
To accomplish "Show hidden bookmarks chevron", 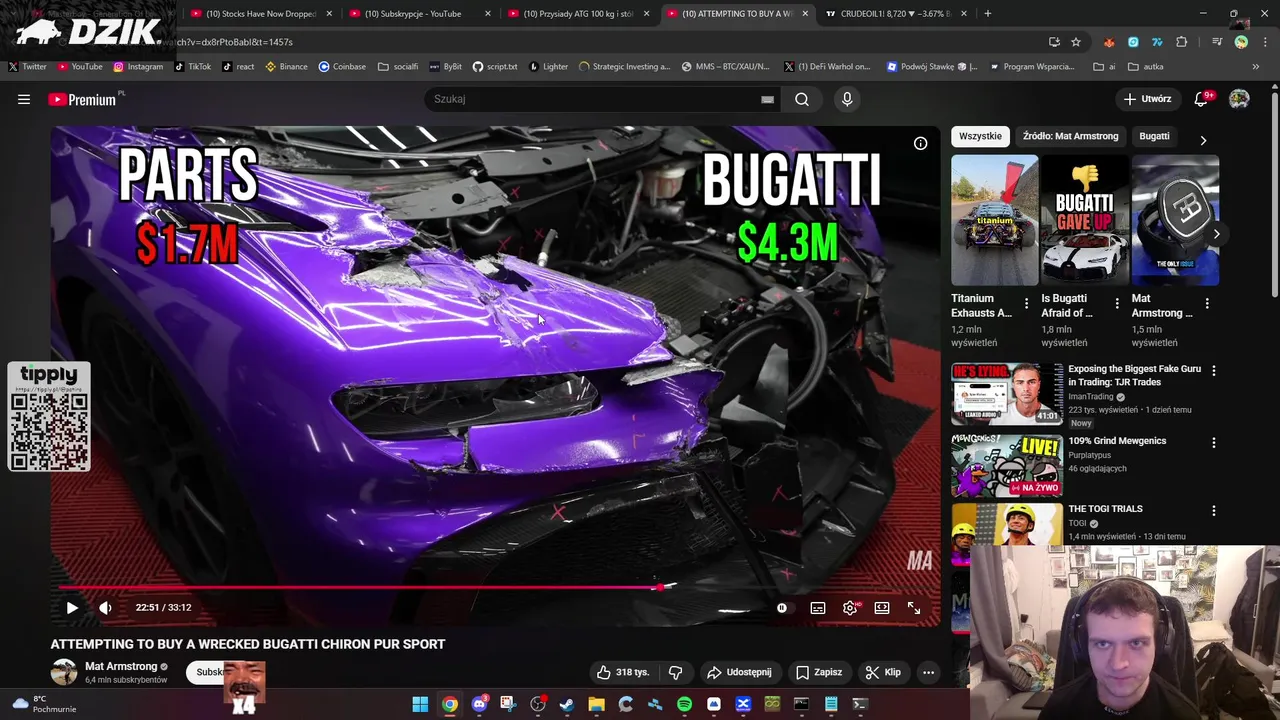I will coord(1256,67).
